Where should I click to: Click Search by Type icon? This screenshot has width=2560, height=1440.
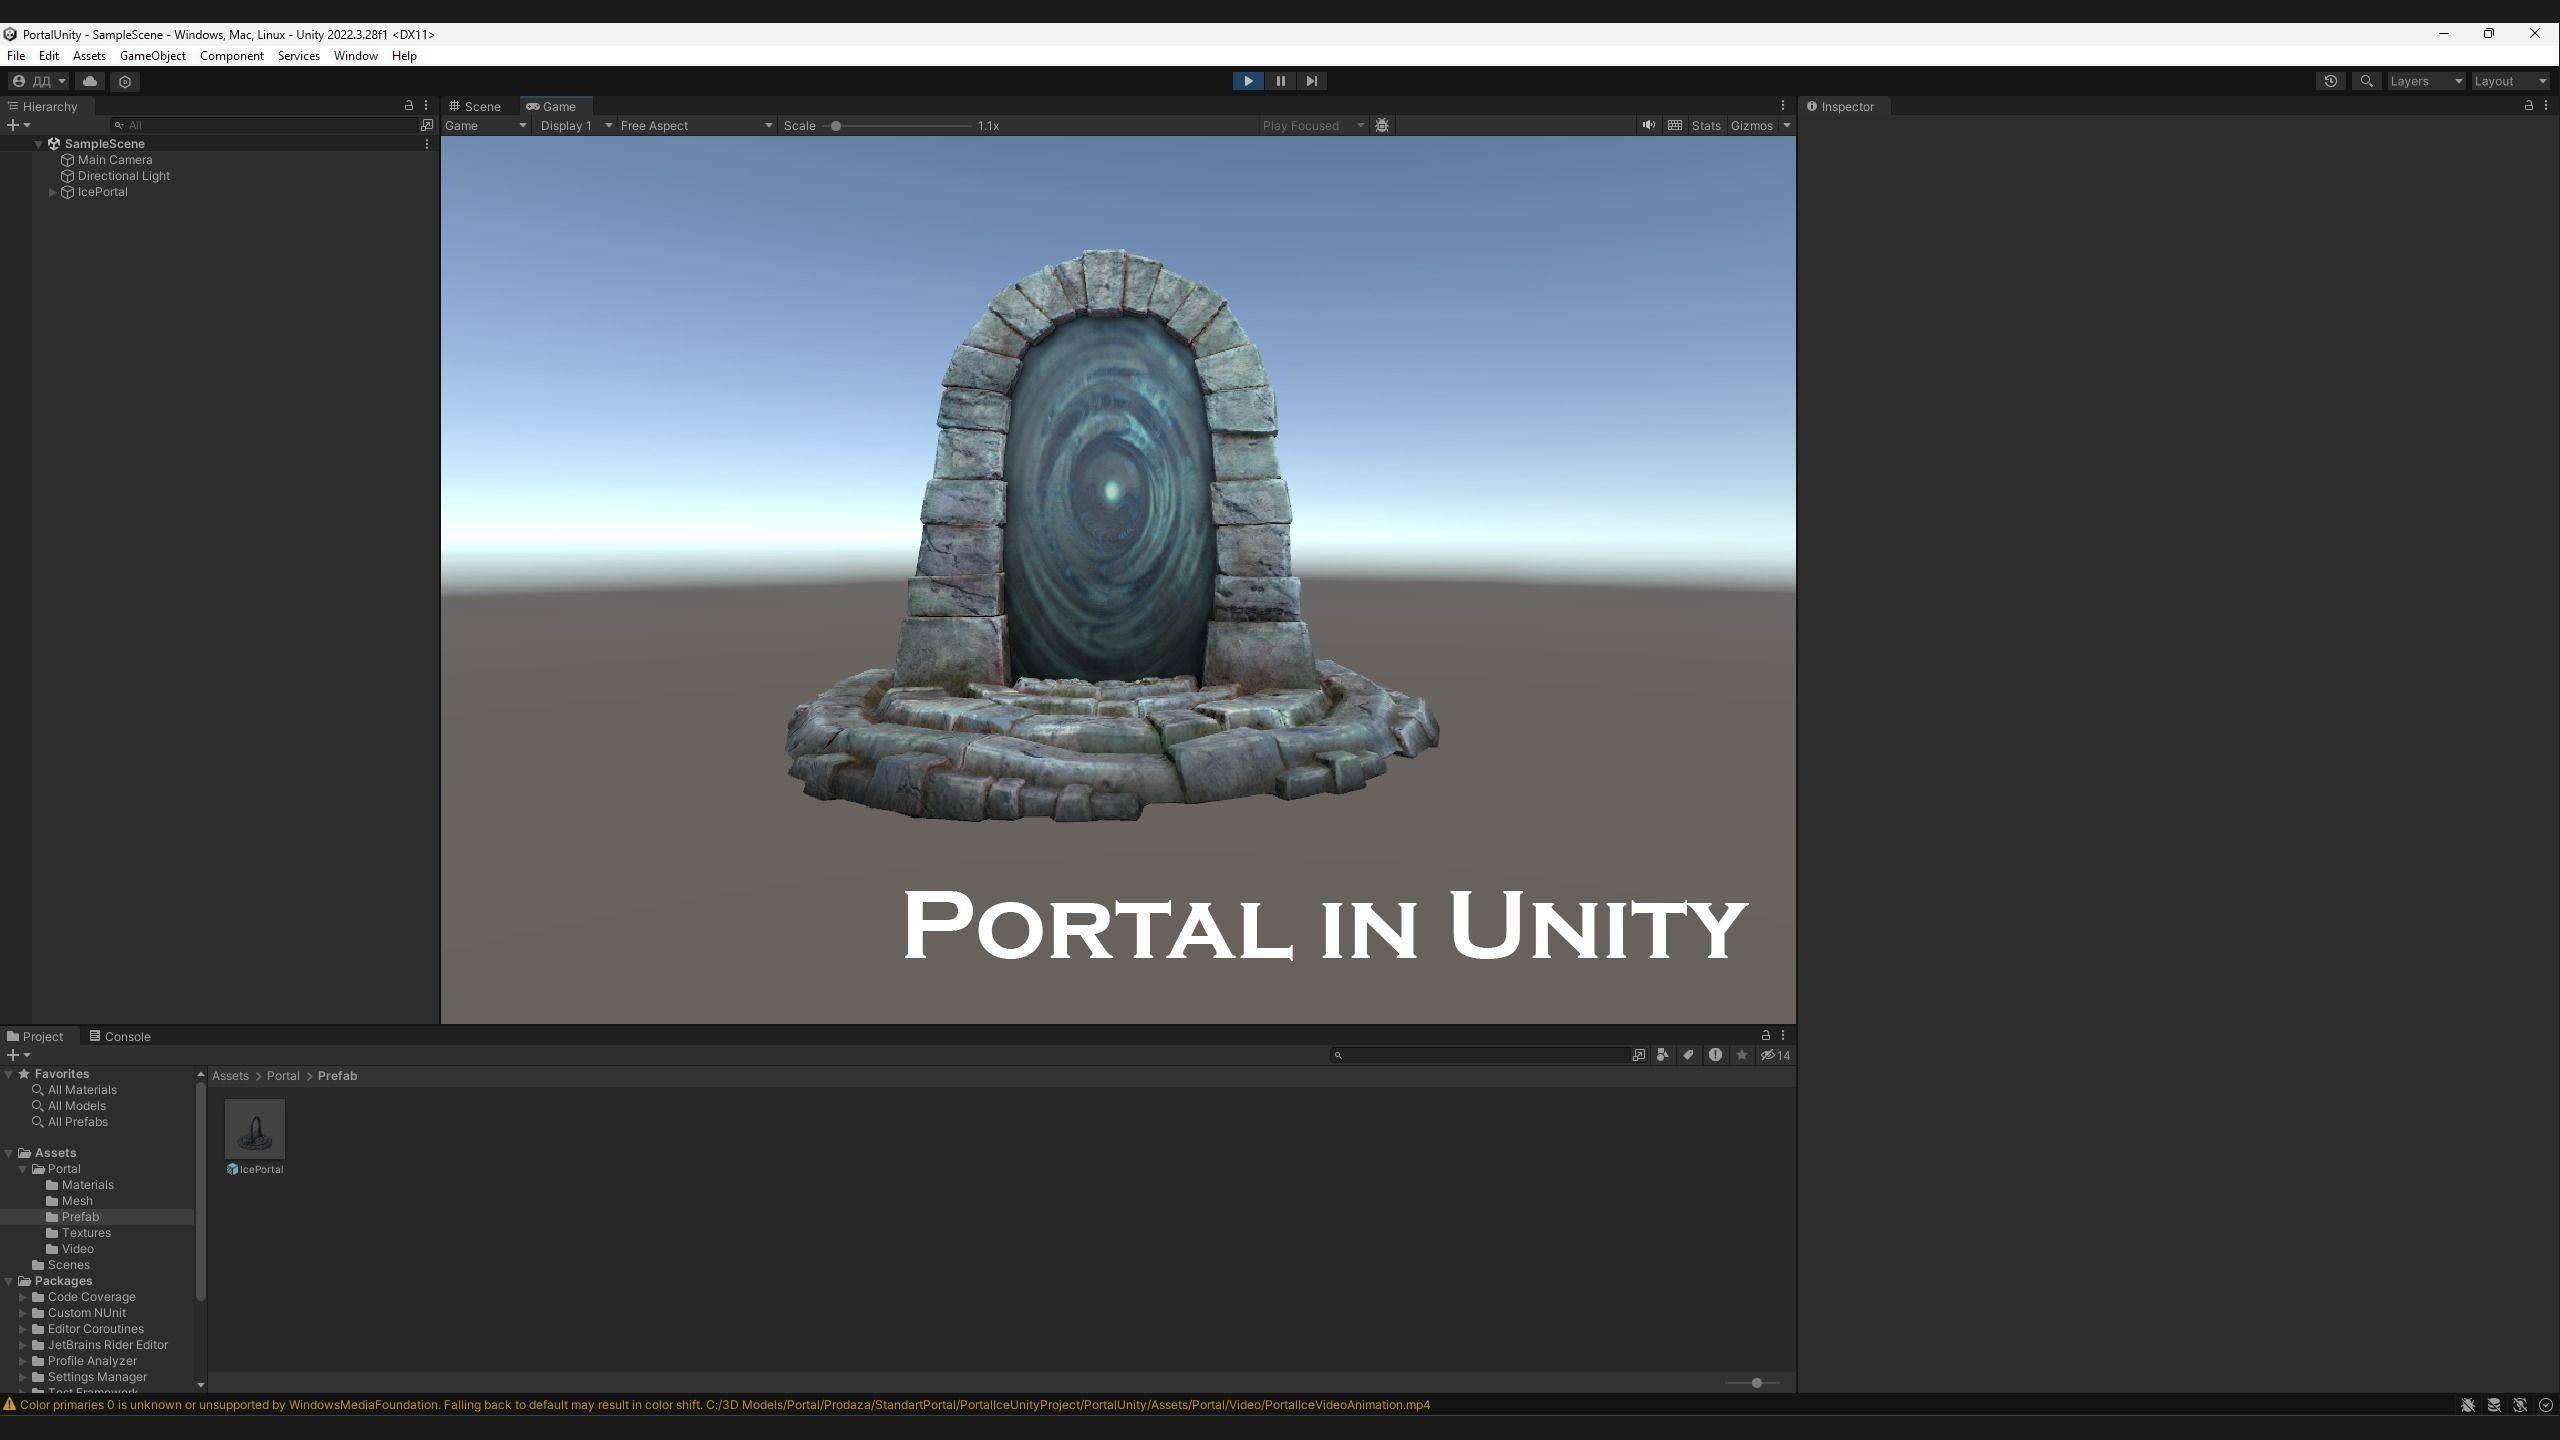[x=1662, y=1055]
